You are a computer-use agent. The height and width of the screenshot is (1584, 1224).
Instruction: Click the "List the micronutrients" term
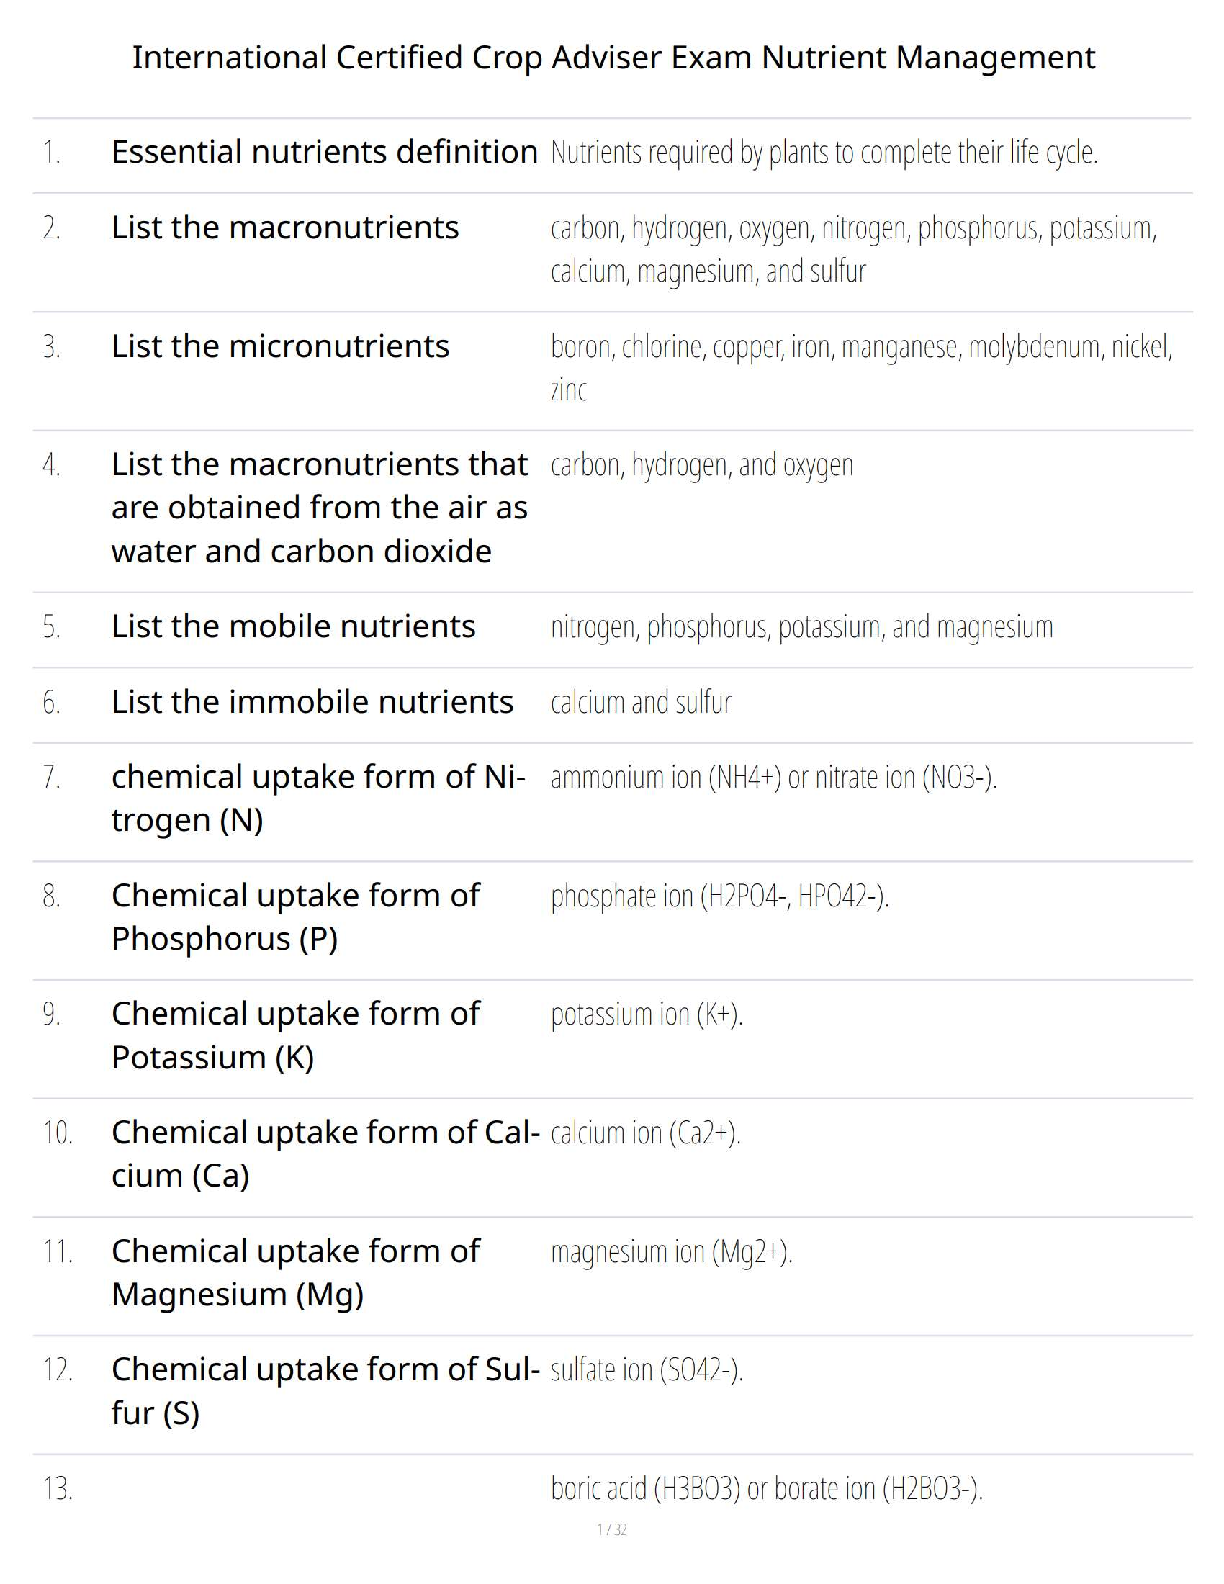click(x=280, y=347)
